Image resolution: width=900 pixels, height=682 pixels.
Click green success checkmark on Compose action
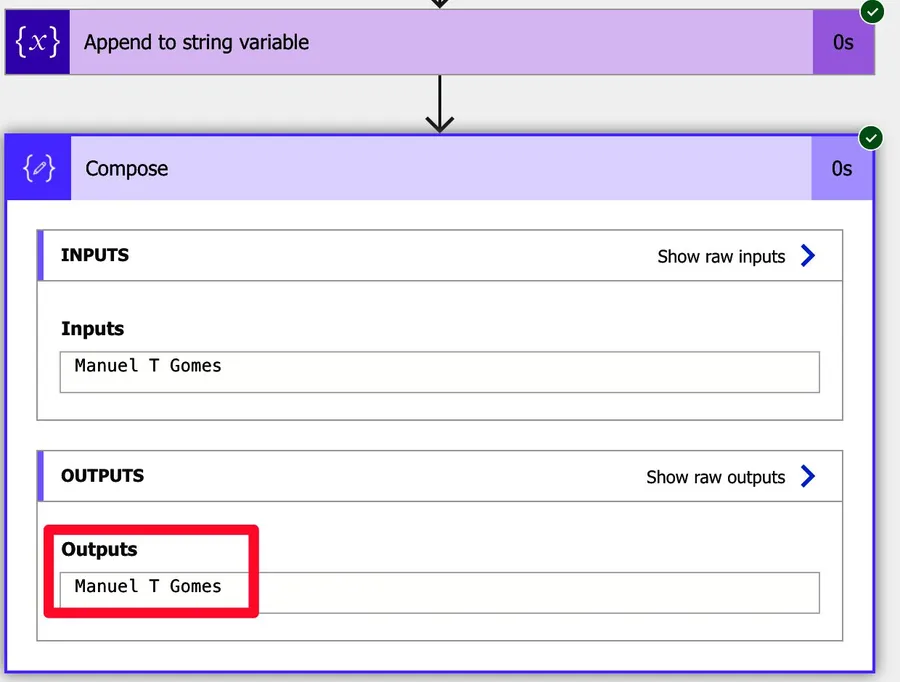click(872, 137)
